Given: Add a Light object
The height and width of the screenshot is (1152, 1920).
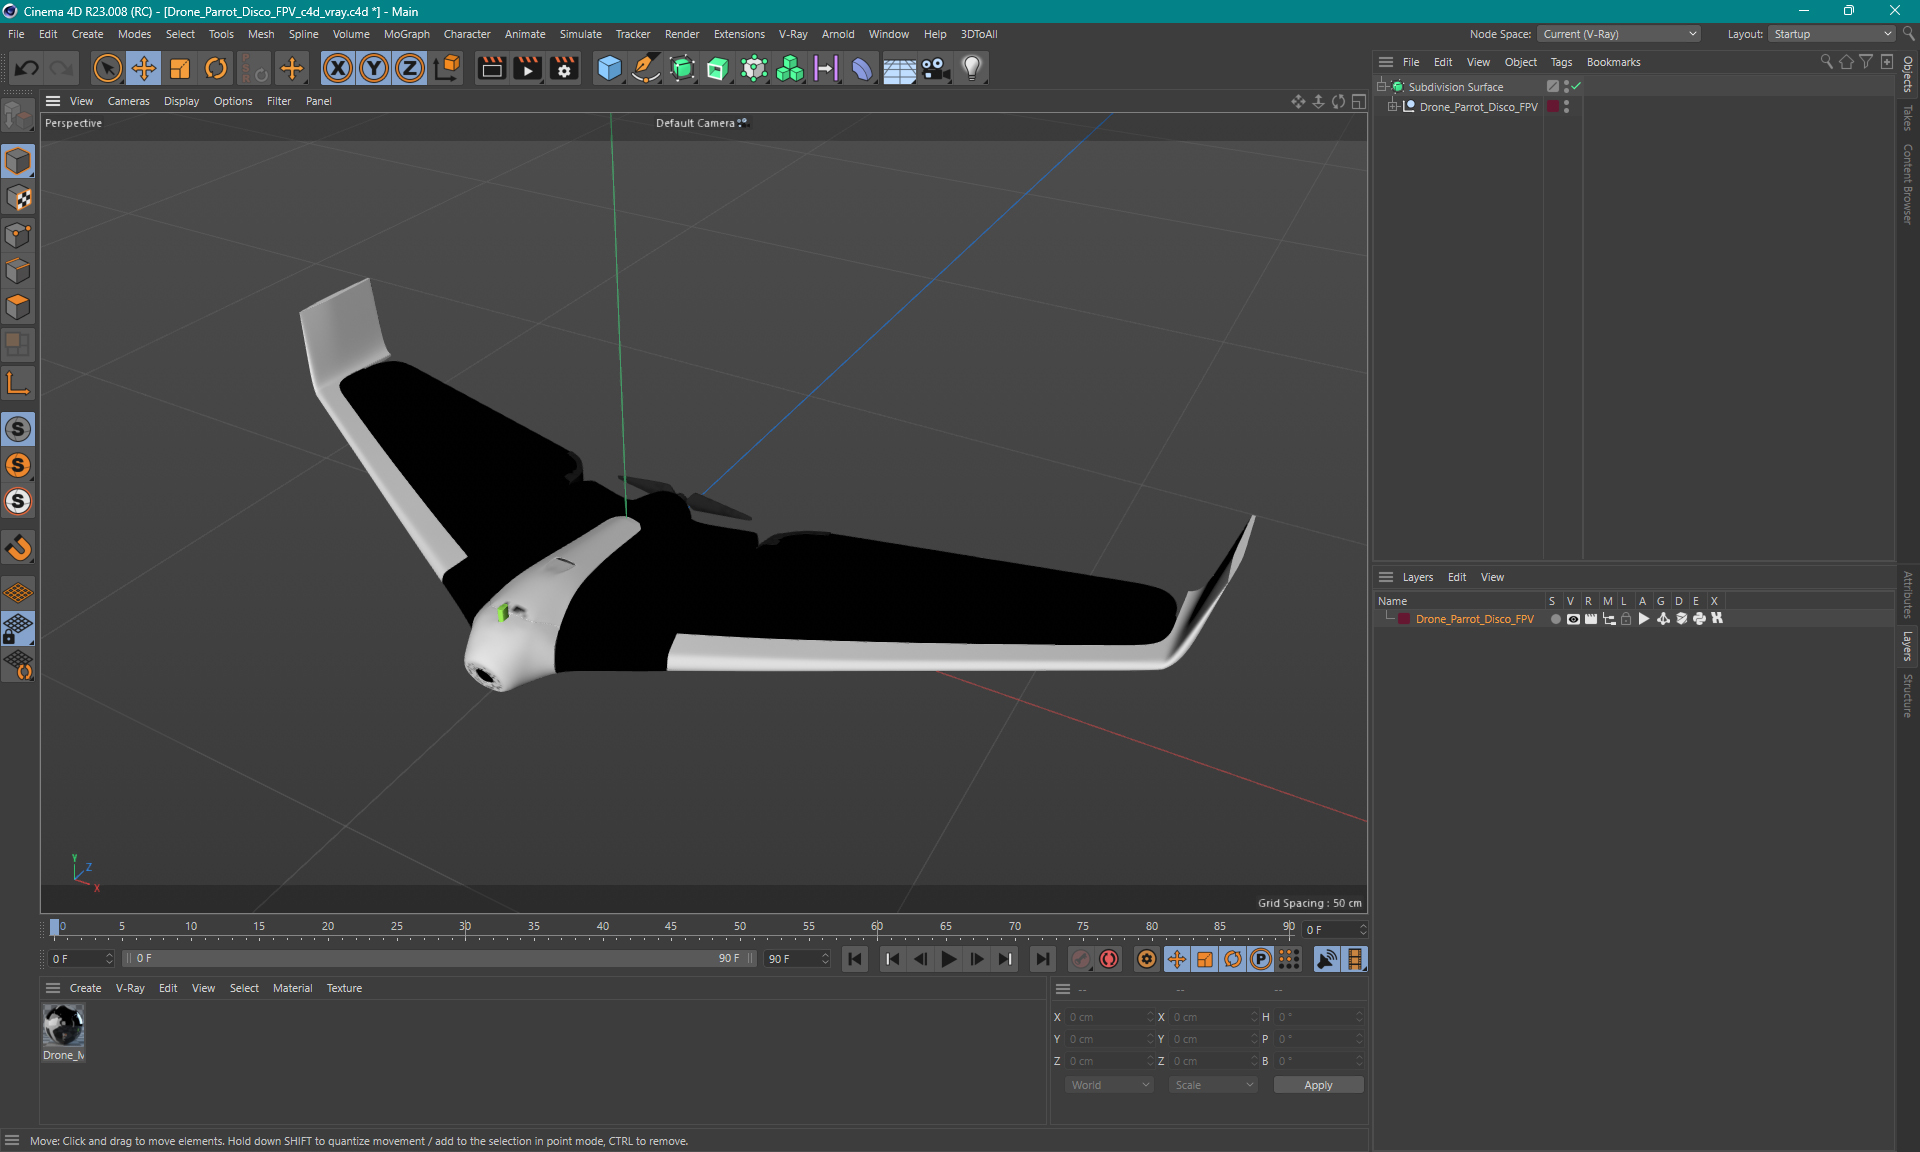Looking at the screenshot, I should click(972, 68).
